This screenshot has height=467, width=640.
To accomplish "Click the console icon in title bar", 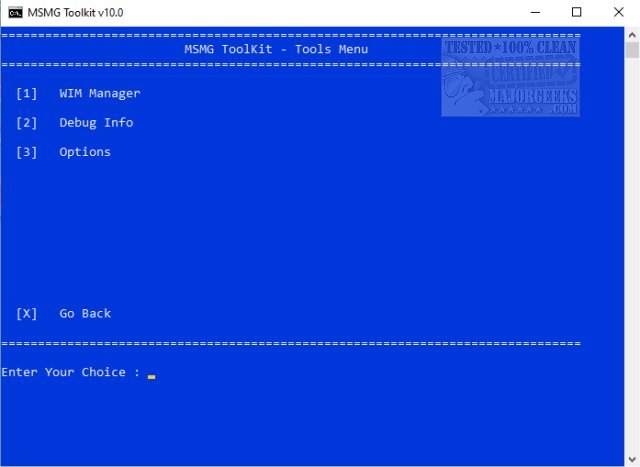I will point(16,13).
